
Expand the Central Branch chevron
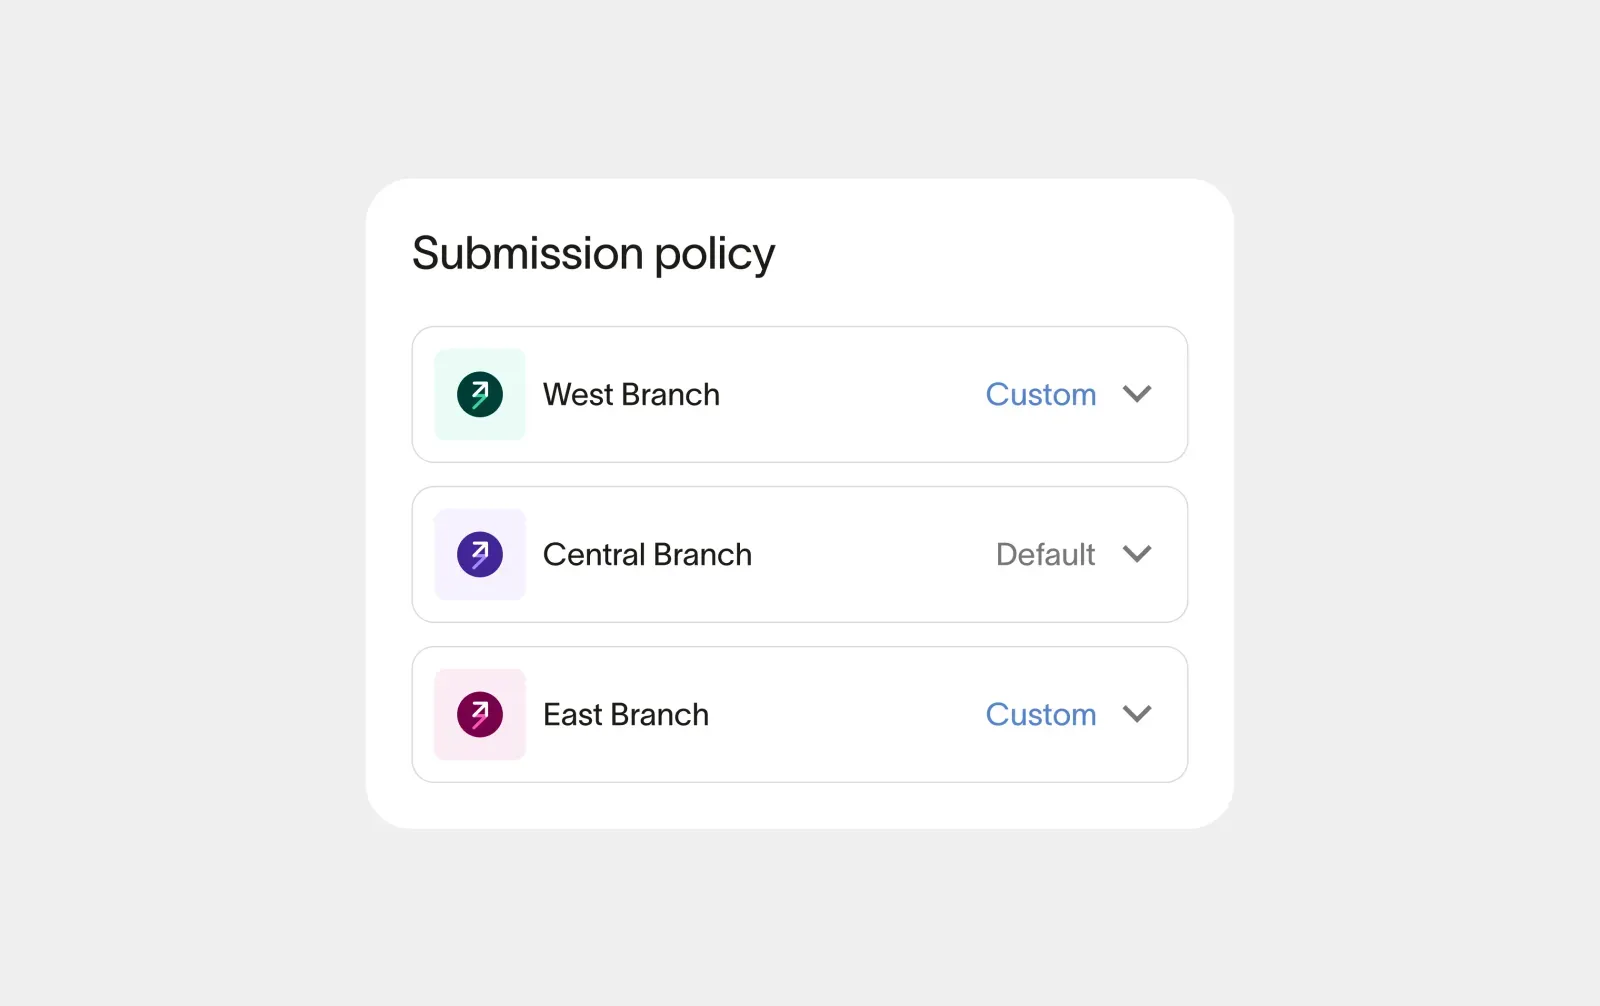1137,554
